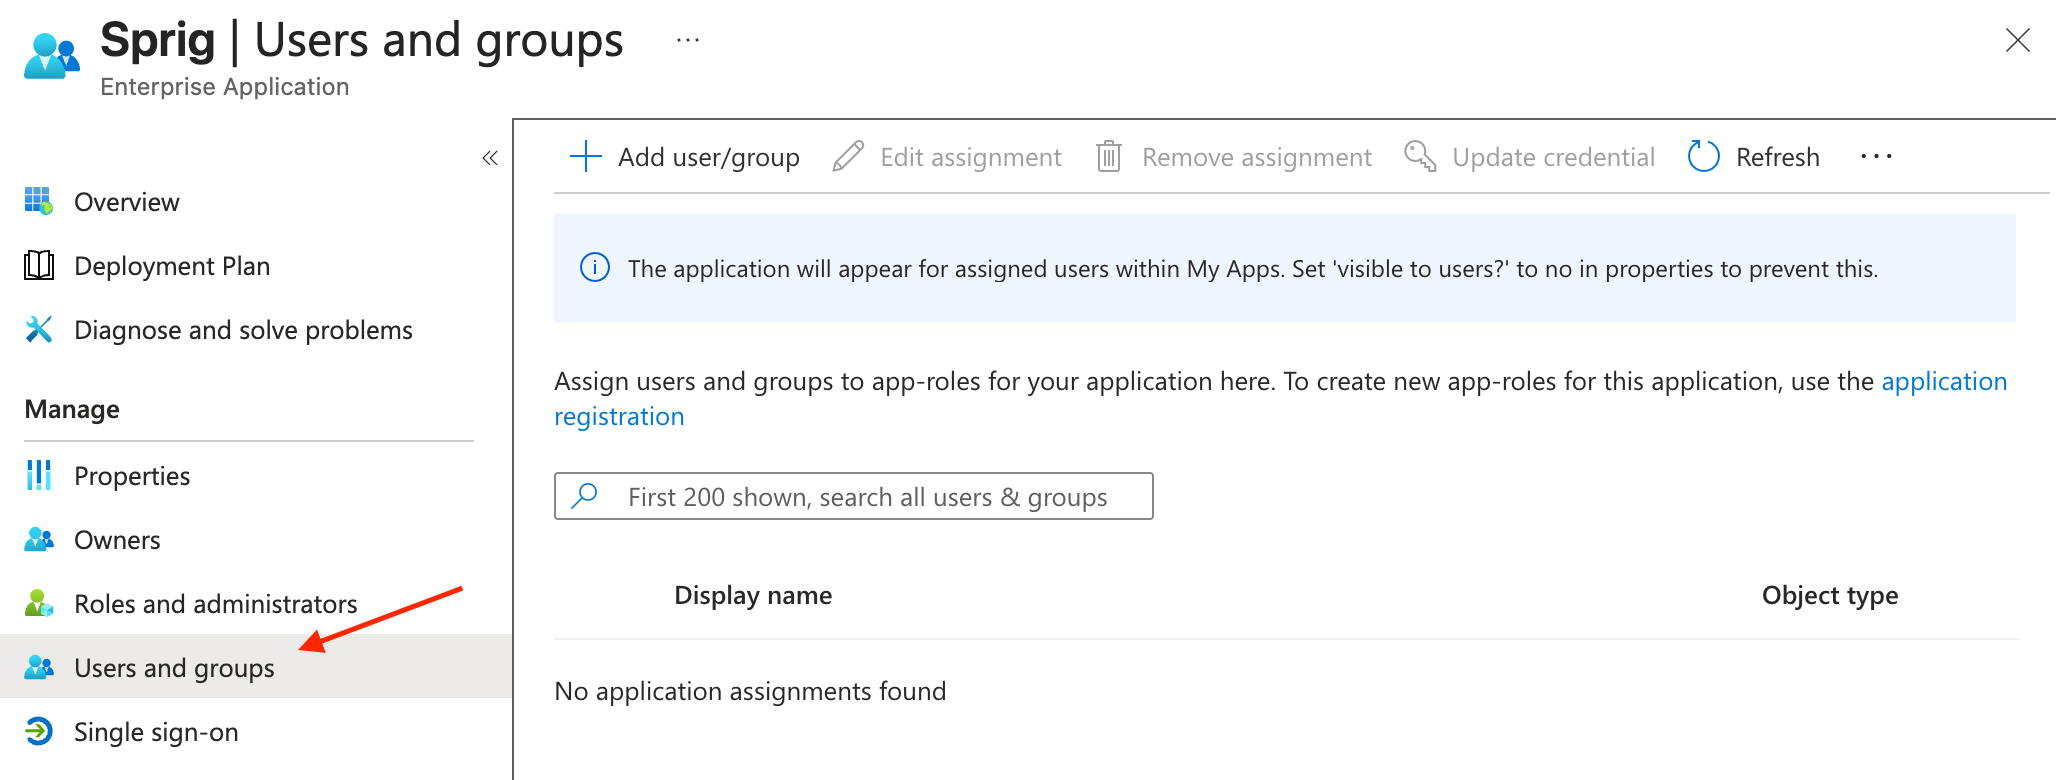Image resolution: width=2056 pixels, height=780 pixels.
Task: Close the Users and groups blade
Action: (2018, 40)
